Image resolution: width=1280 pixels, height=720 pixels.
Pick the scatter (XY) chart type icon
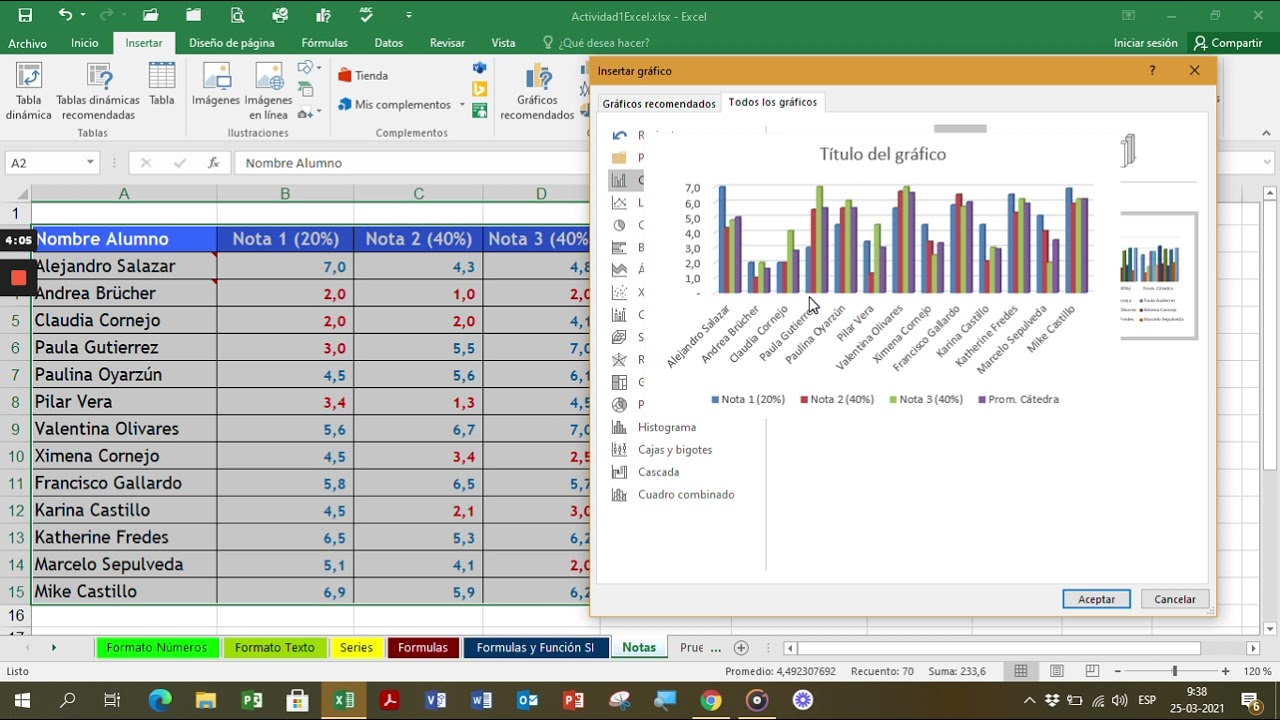(x=619, y=292)
